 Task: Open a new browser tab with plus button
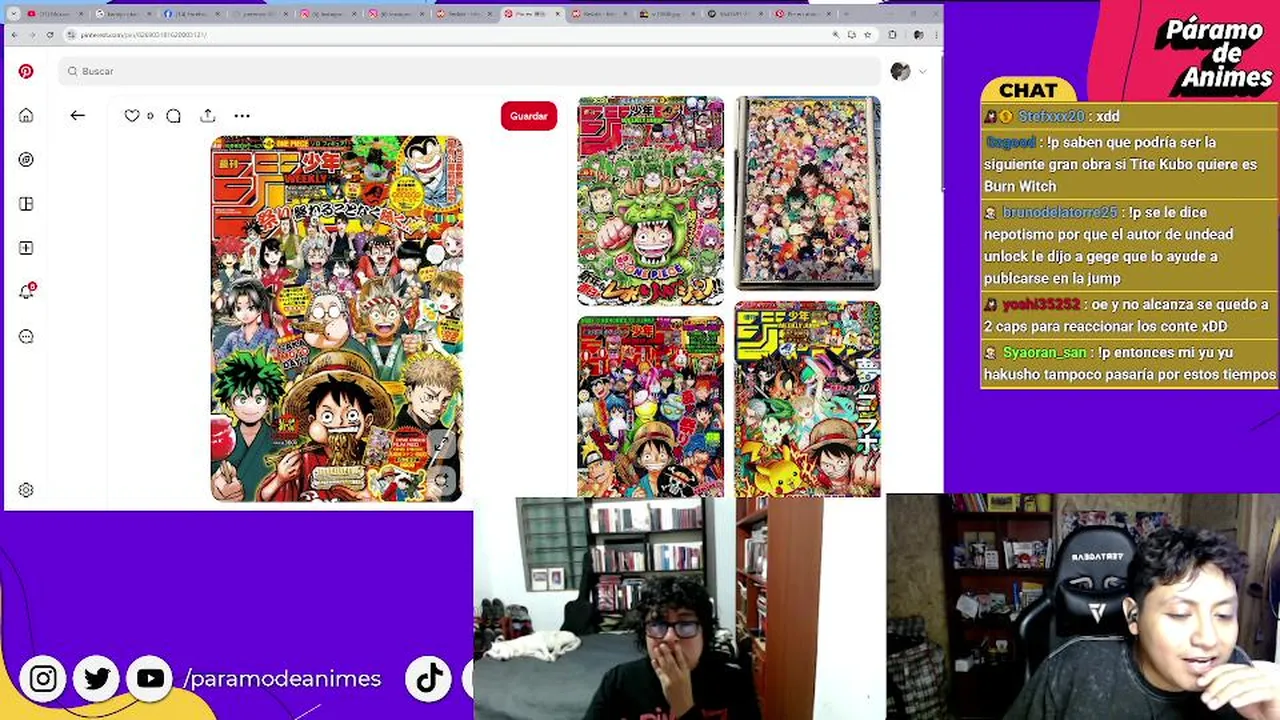pos(847,13)
